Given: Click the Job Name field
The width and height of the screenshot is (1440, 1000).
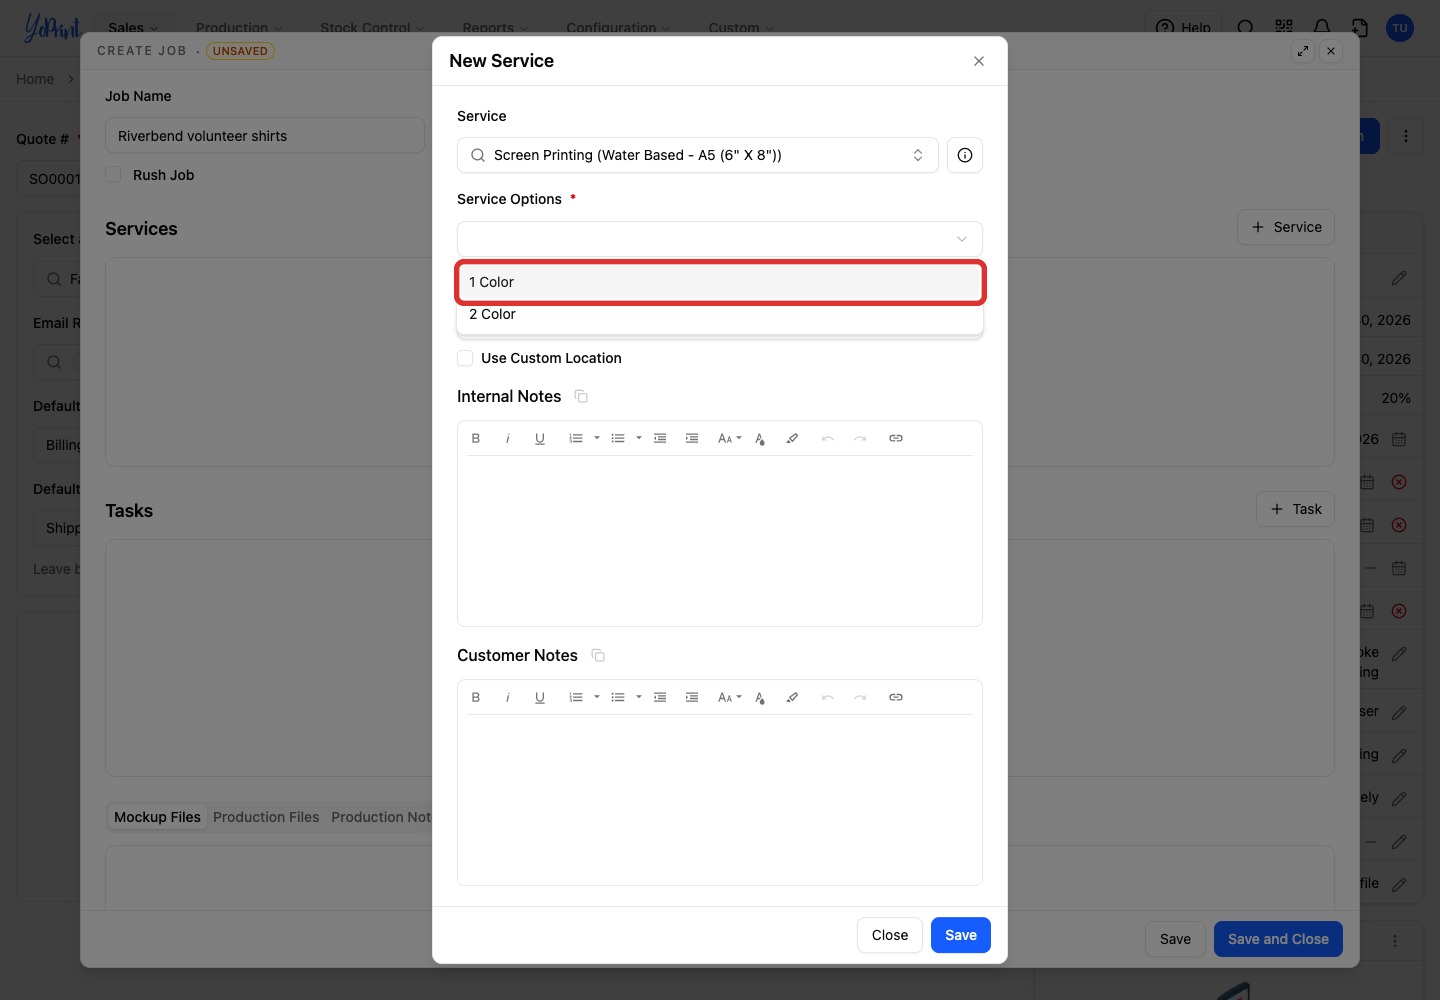Looking at the screenshot, I should (265, 136).
